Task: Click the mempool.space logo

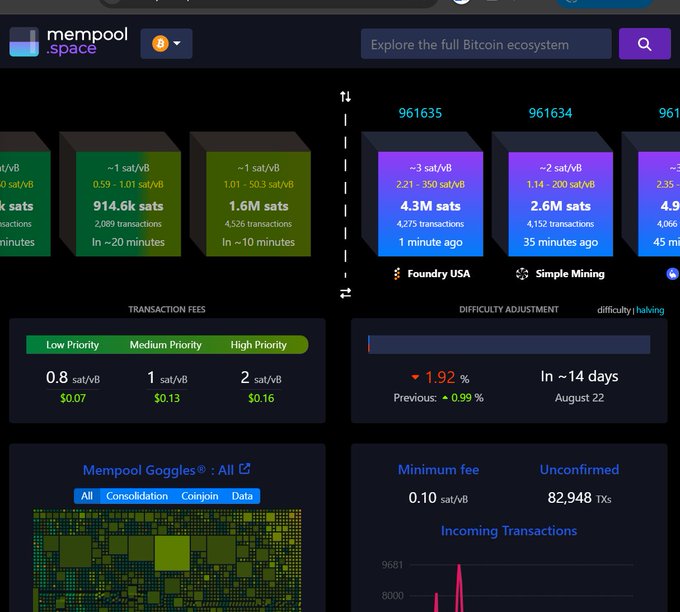Action: point(69,42)
